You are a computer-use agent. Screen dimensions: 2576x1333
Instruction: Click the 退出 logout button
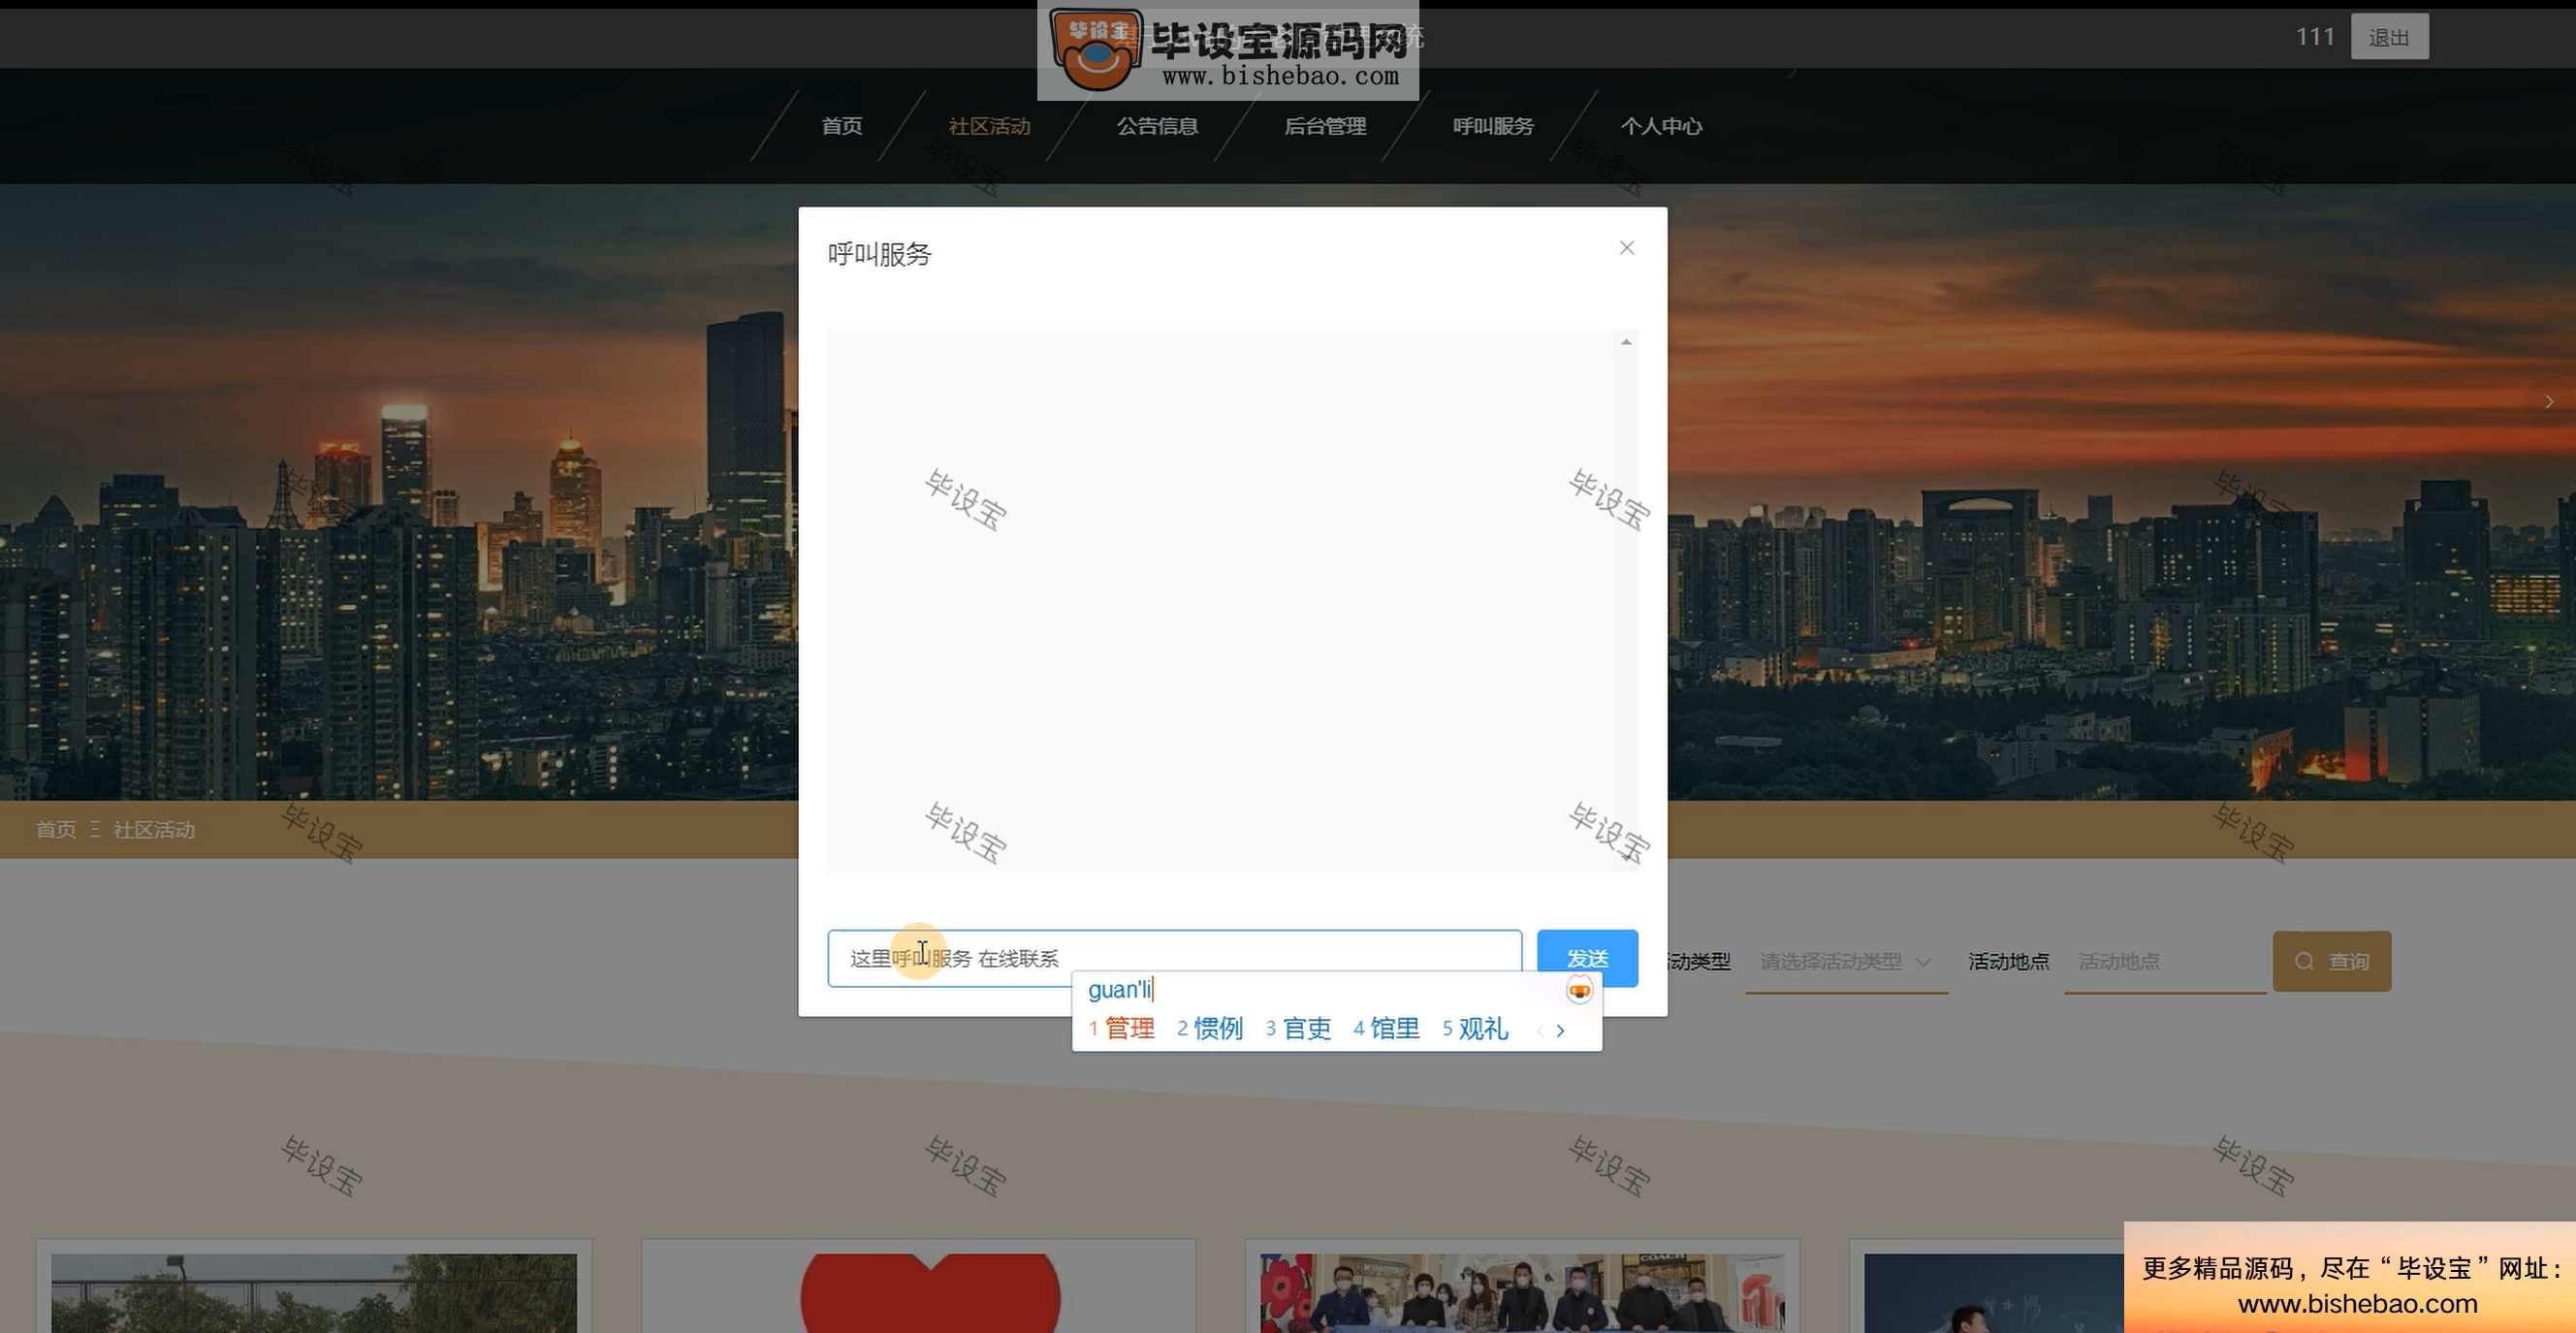2389,37
